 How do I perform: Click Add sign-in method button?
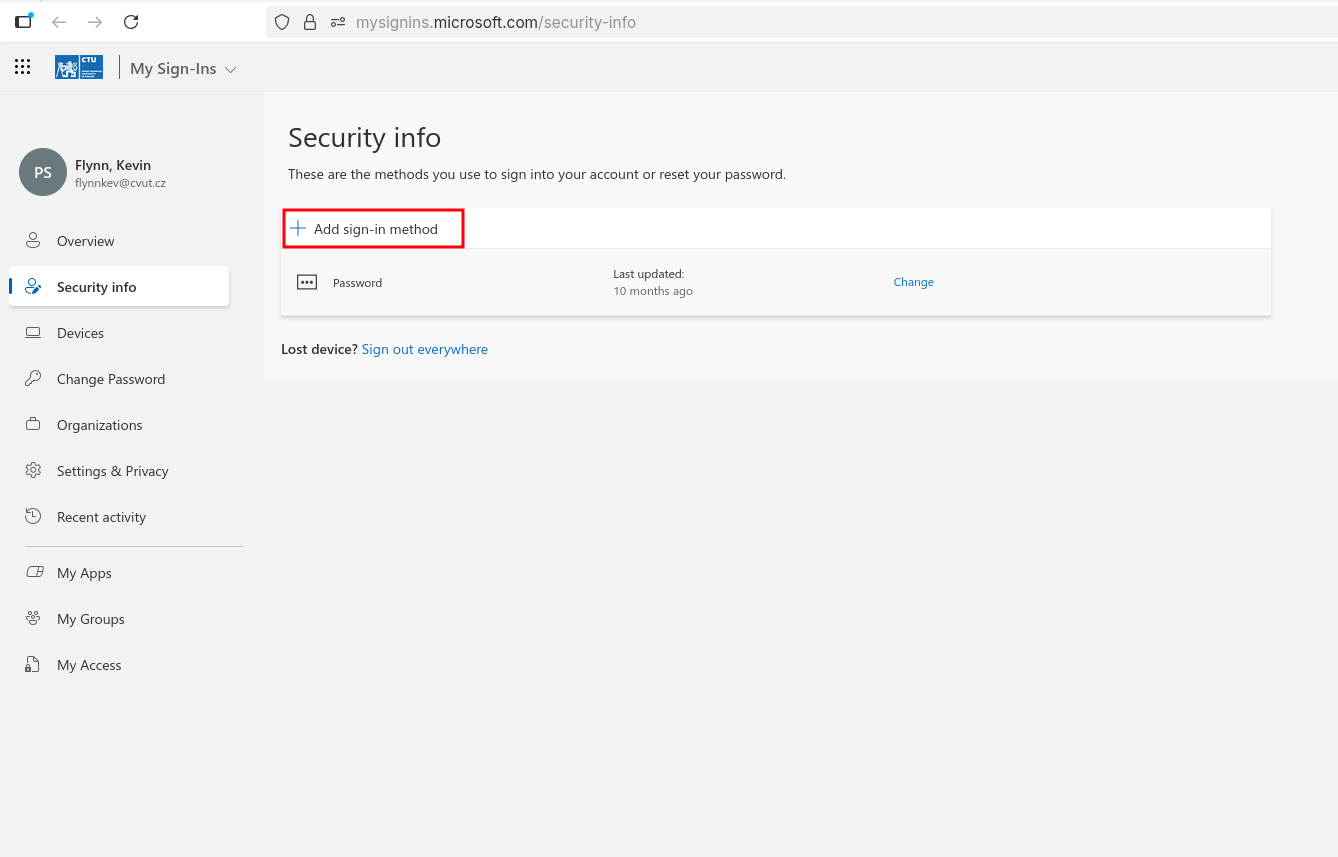click(373, 229)
